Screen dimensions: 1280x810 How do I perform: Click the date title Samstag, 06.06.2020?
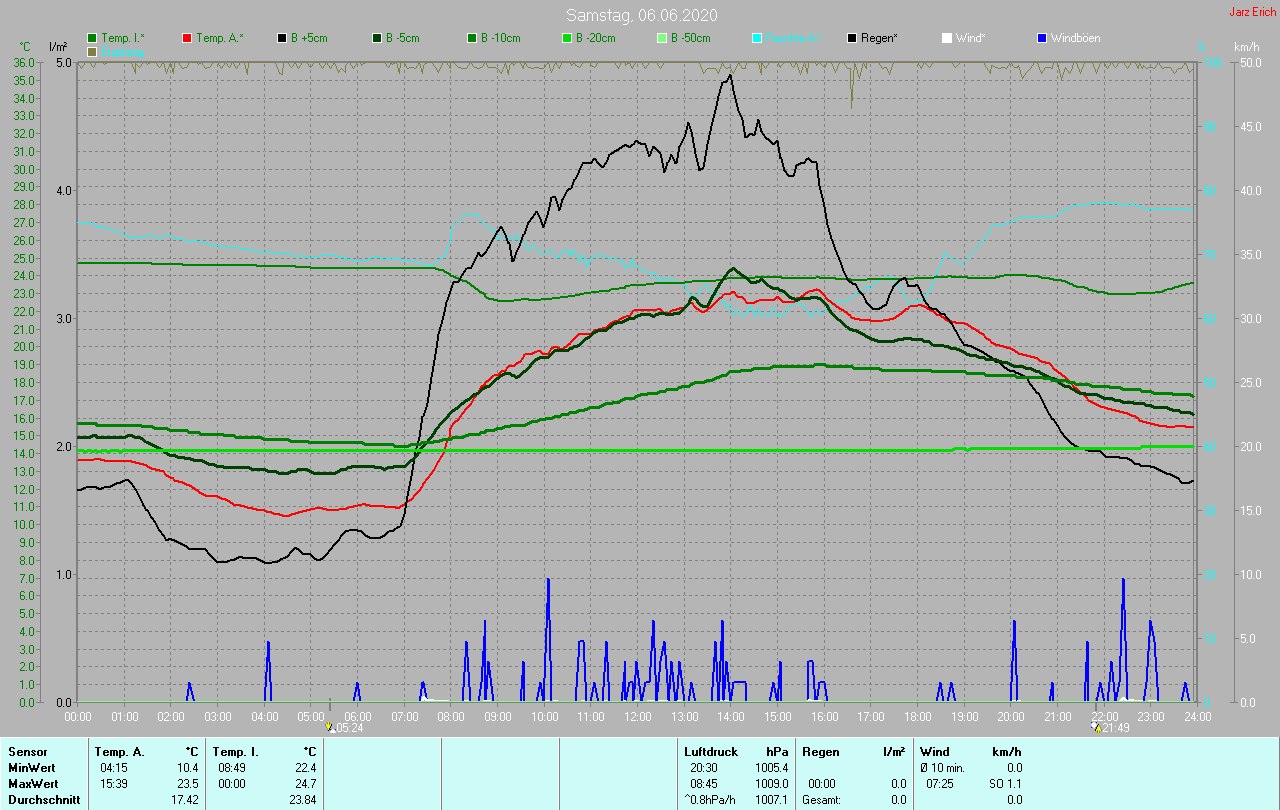(641, 15)
